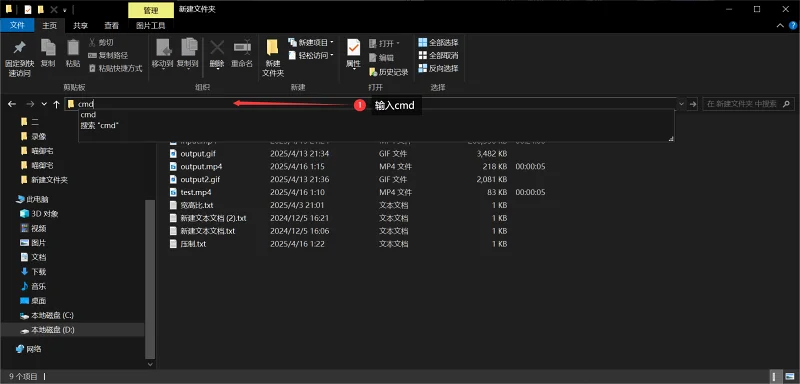Viewport: 800px width, 384px height.
Task: Click 粘贴快捷方式 button
Action: tap(115, 68)
